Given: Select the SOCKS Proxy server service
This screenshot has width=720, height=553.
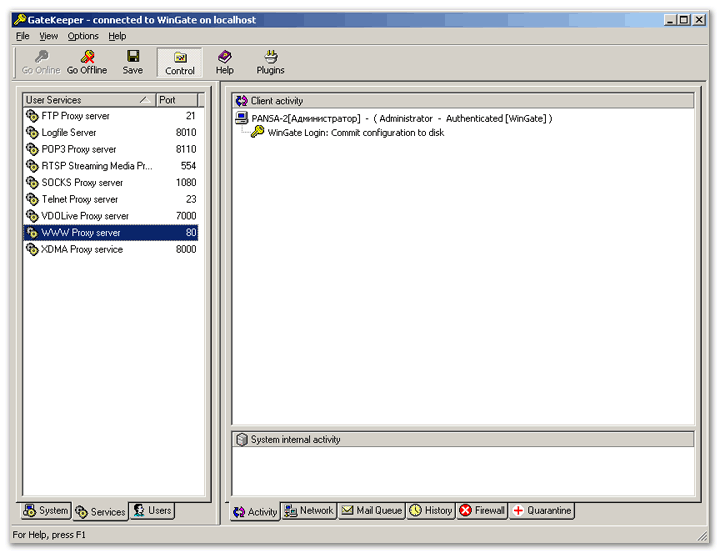Looking at the screenshot, I should (111, 183).
